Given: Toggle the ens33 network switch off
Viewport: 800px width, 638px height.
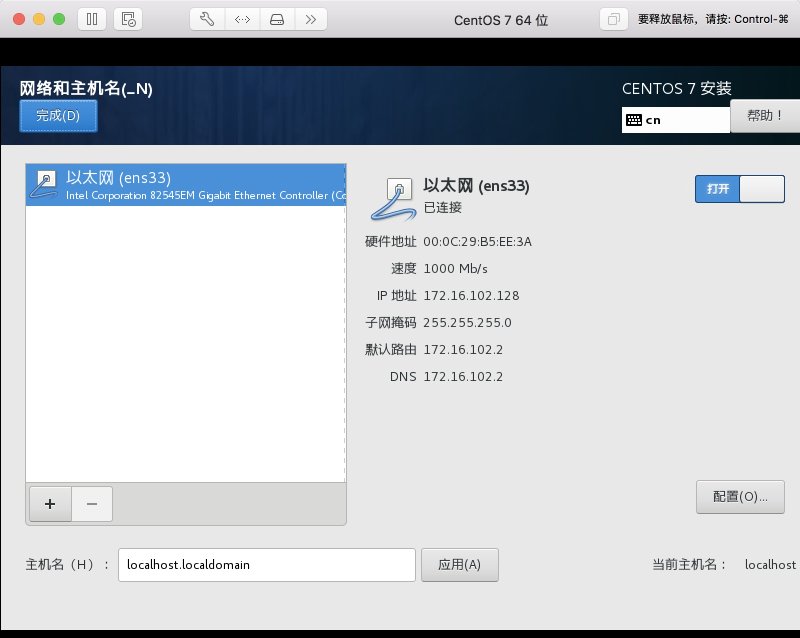Looking at the screenshot, I should point(740,189).
